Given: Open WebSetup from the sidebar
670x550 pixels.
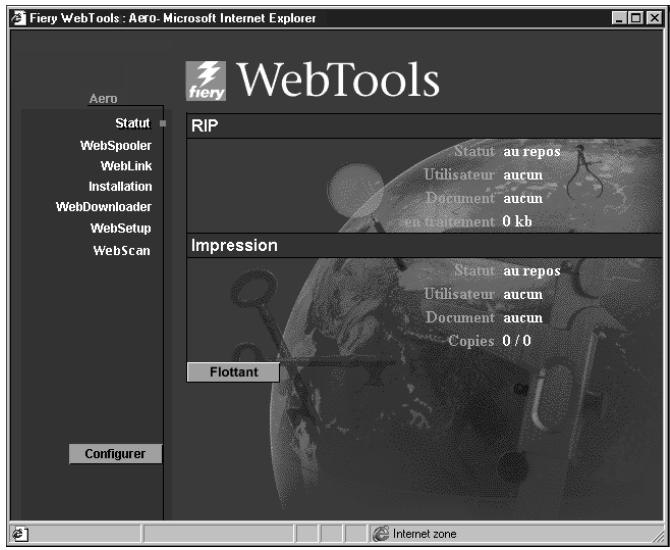Looking at the screenshot, I should (x=120, y=228).
